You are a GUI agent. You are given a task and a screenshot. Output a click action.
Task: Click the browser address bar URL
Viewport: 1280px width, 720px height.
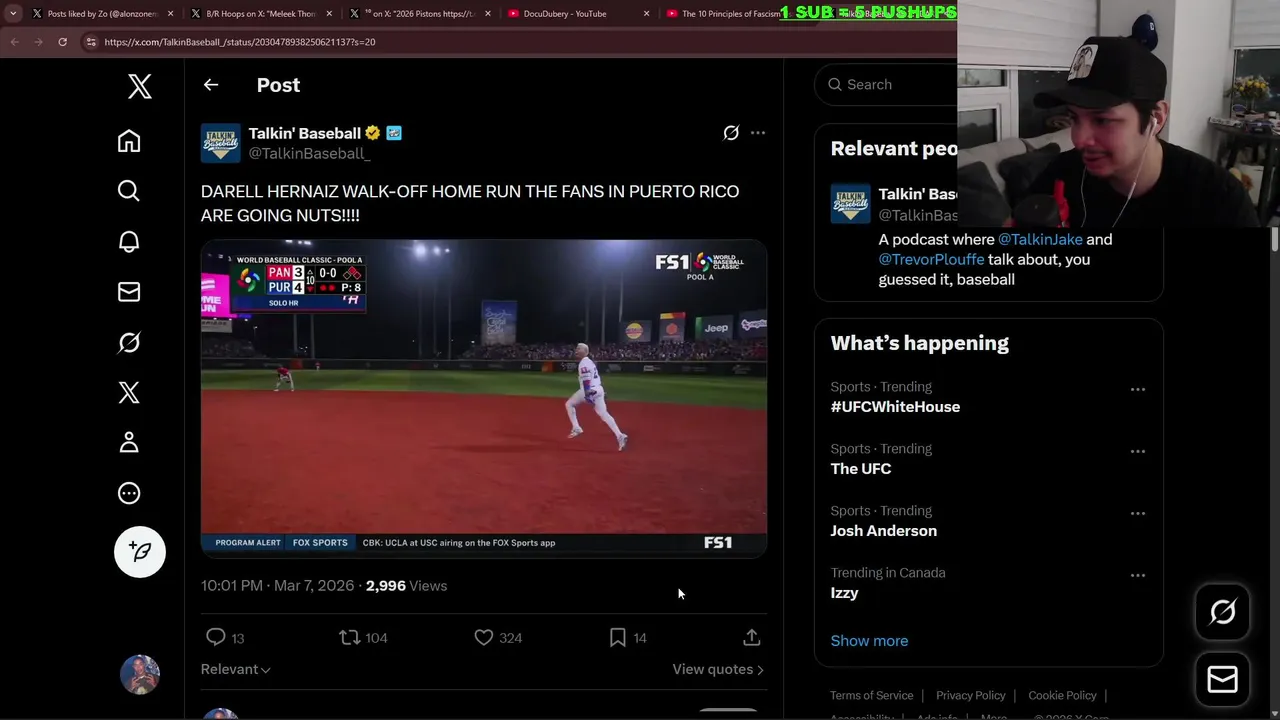pyautogui.click(x=240, y=42)
